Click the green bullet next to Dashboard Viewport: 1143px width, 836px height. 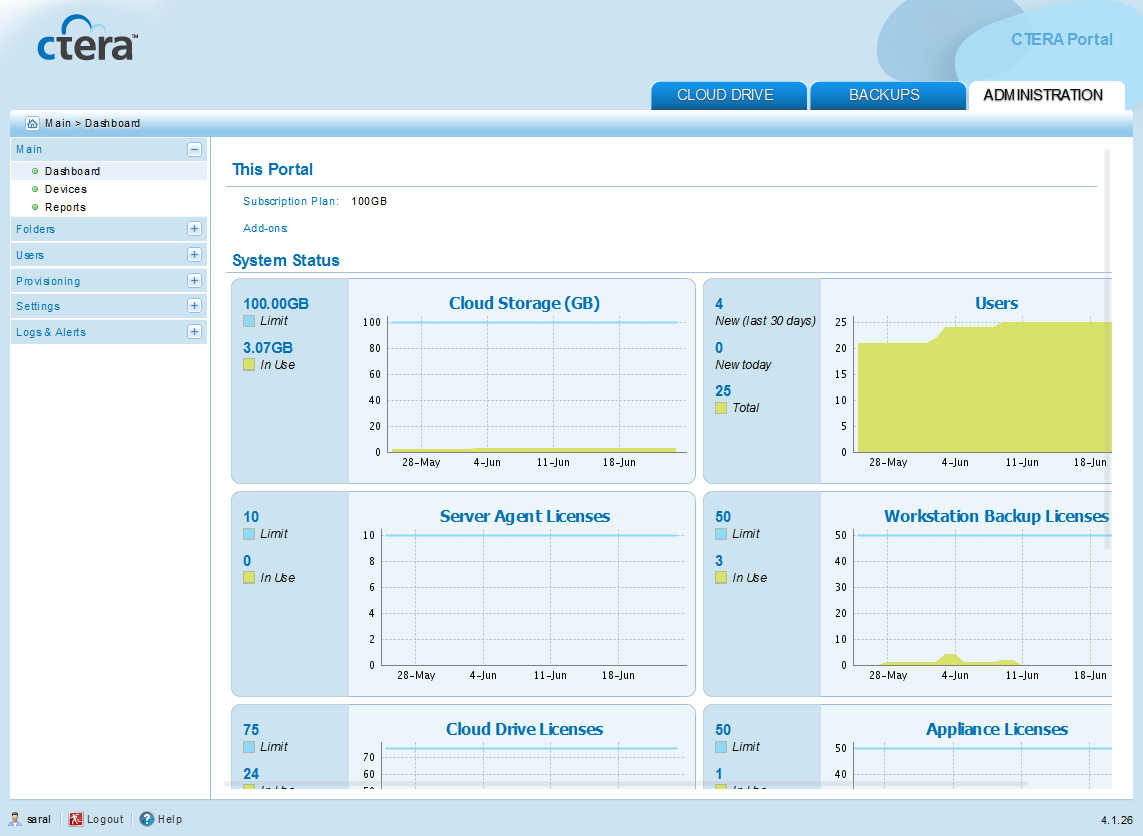coord(35,171)
